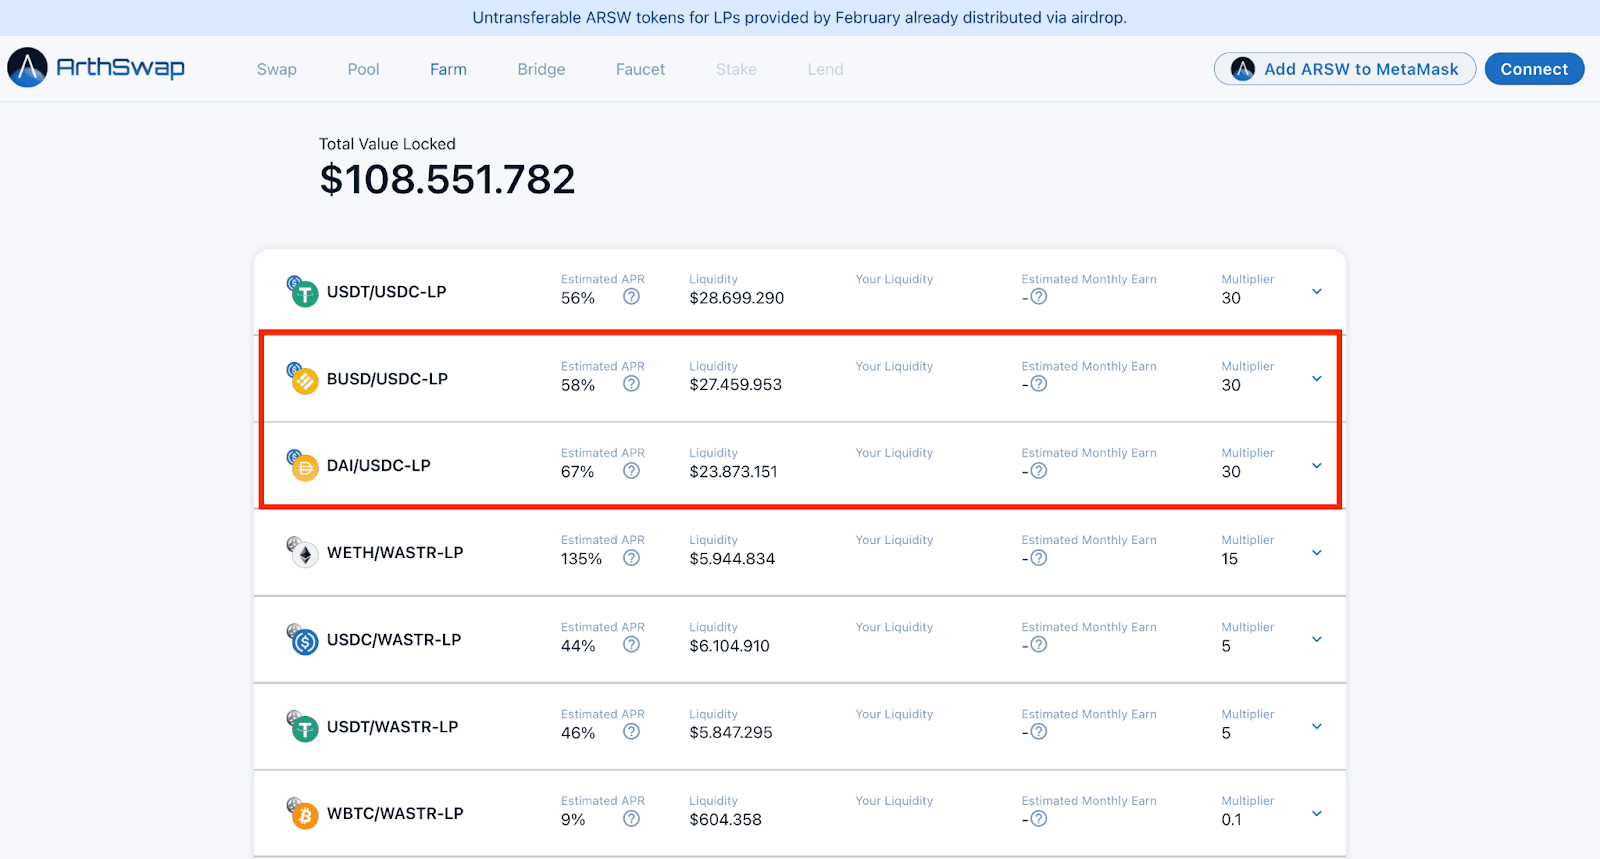Click the DAI/USDC-LP pair name
Viewport: 1600px width, 859px height.
(379, 466)
